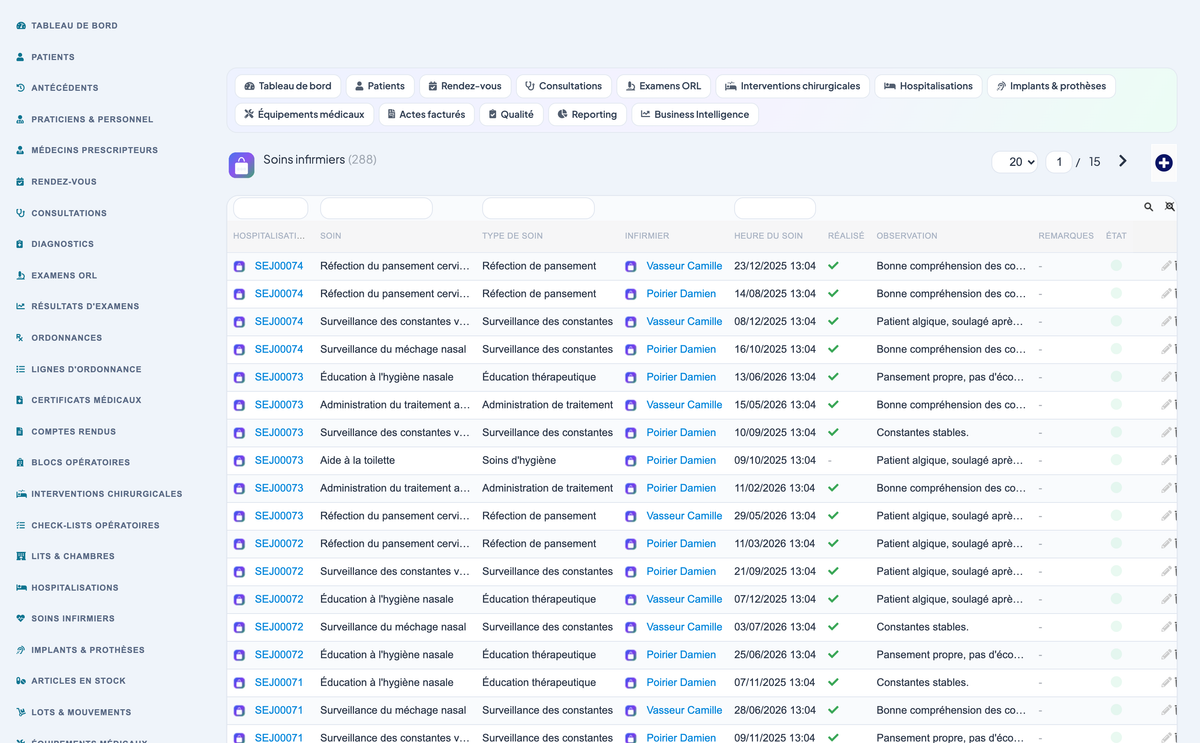Open SEJ00073 link in the 13/06/2026 row

click(279, 377)
